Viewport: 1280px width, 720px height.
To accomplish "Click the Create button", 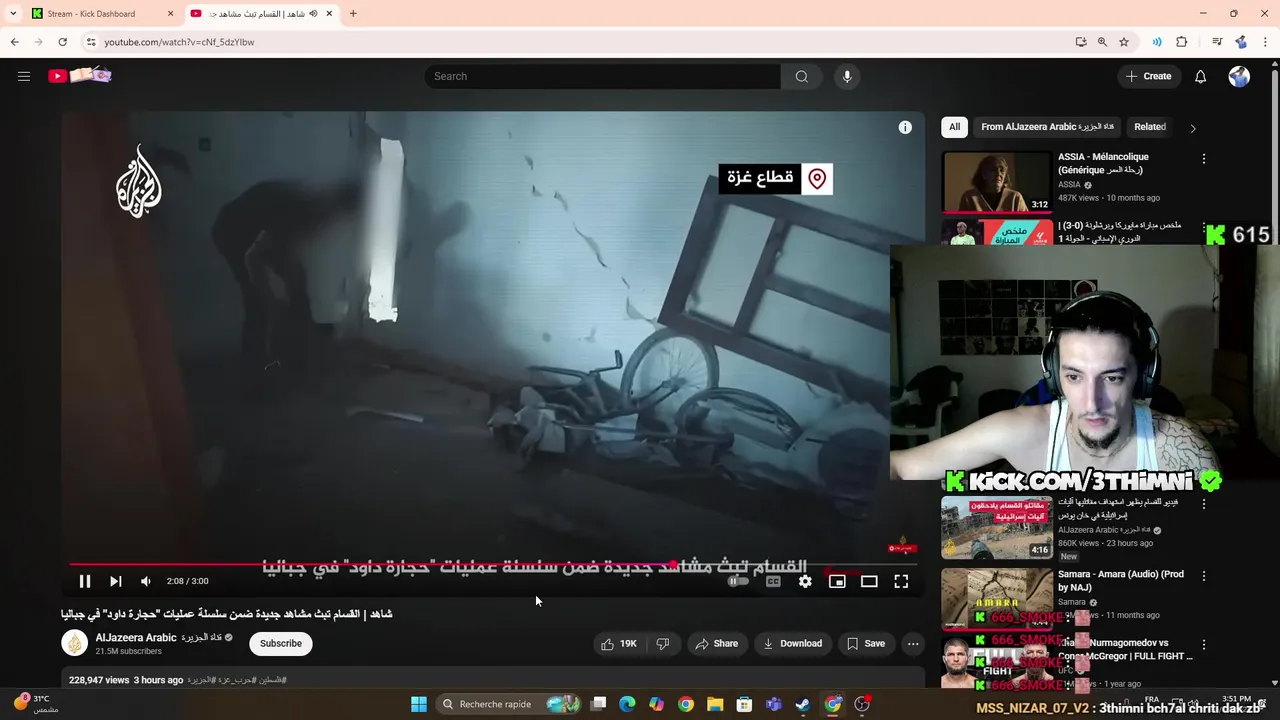I will (1148, 76).
